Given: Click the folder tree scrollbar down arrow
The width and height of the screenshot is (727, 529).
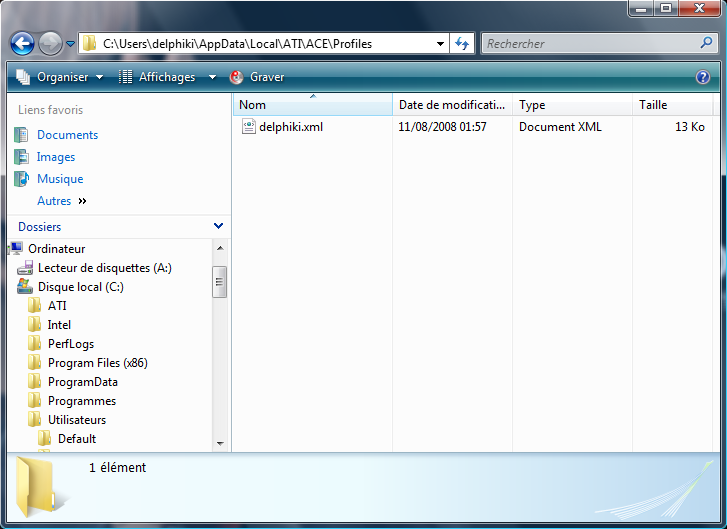Looking at the screenshot, I should click(220, 442).
